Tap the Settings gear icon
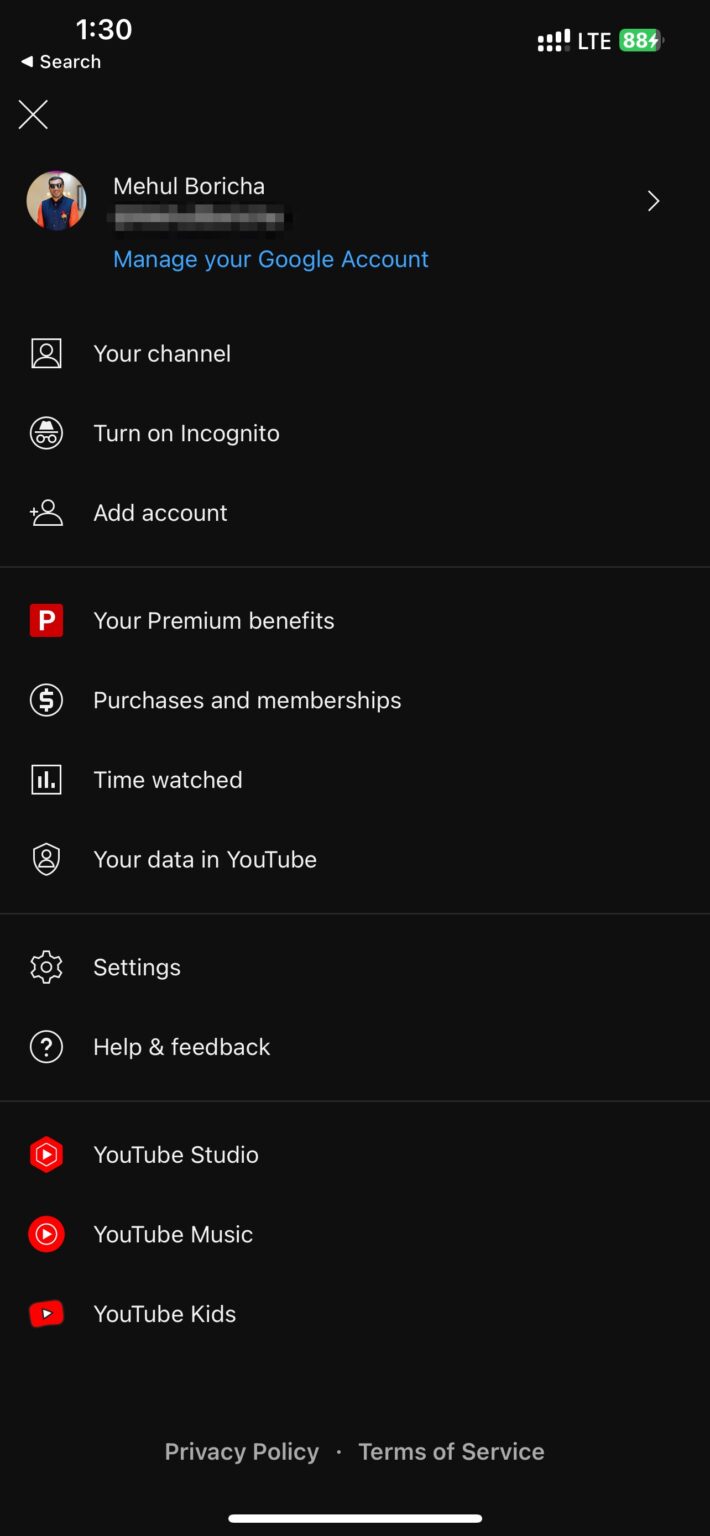The image size is (710, 1536). 46,967
